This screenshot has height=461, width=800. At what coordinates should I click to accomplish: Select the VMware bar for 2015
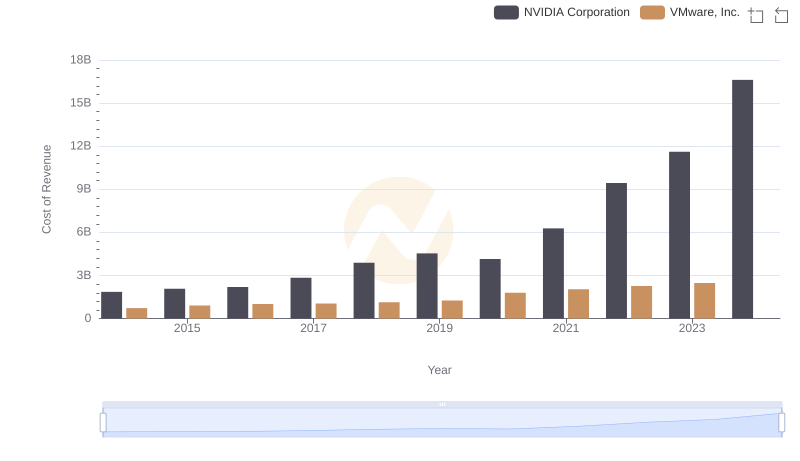[x=199, y=312]
